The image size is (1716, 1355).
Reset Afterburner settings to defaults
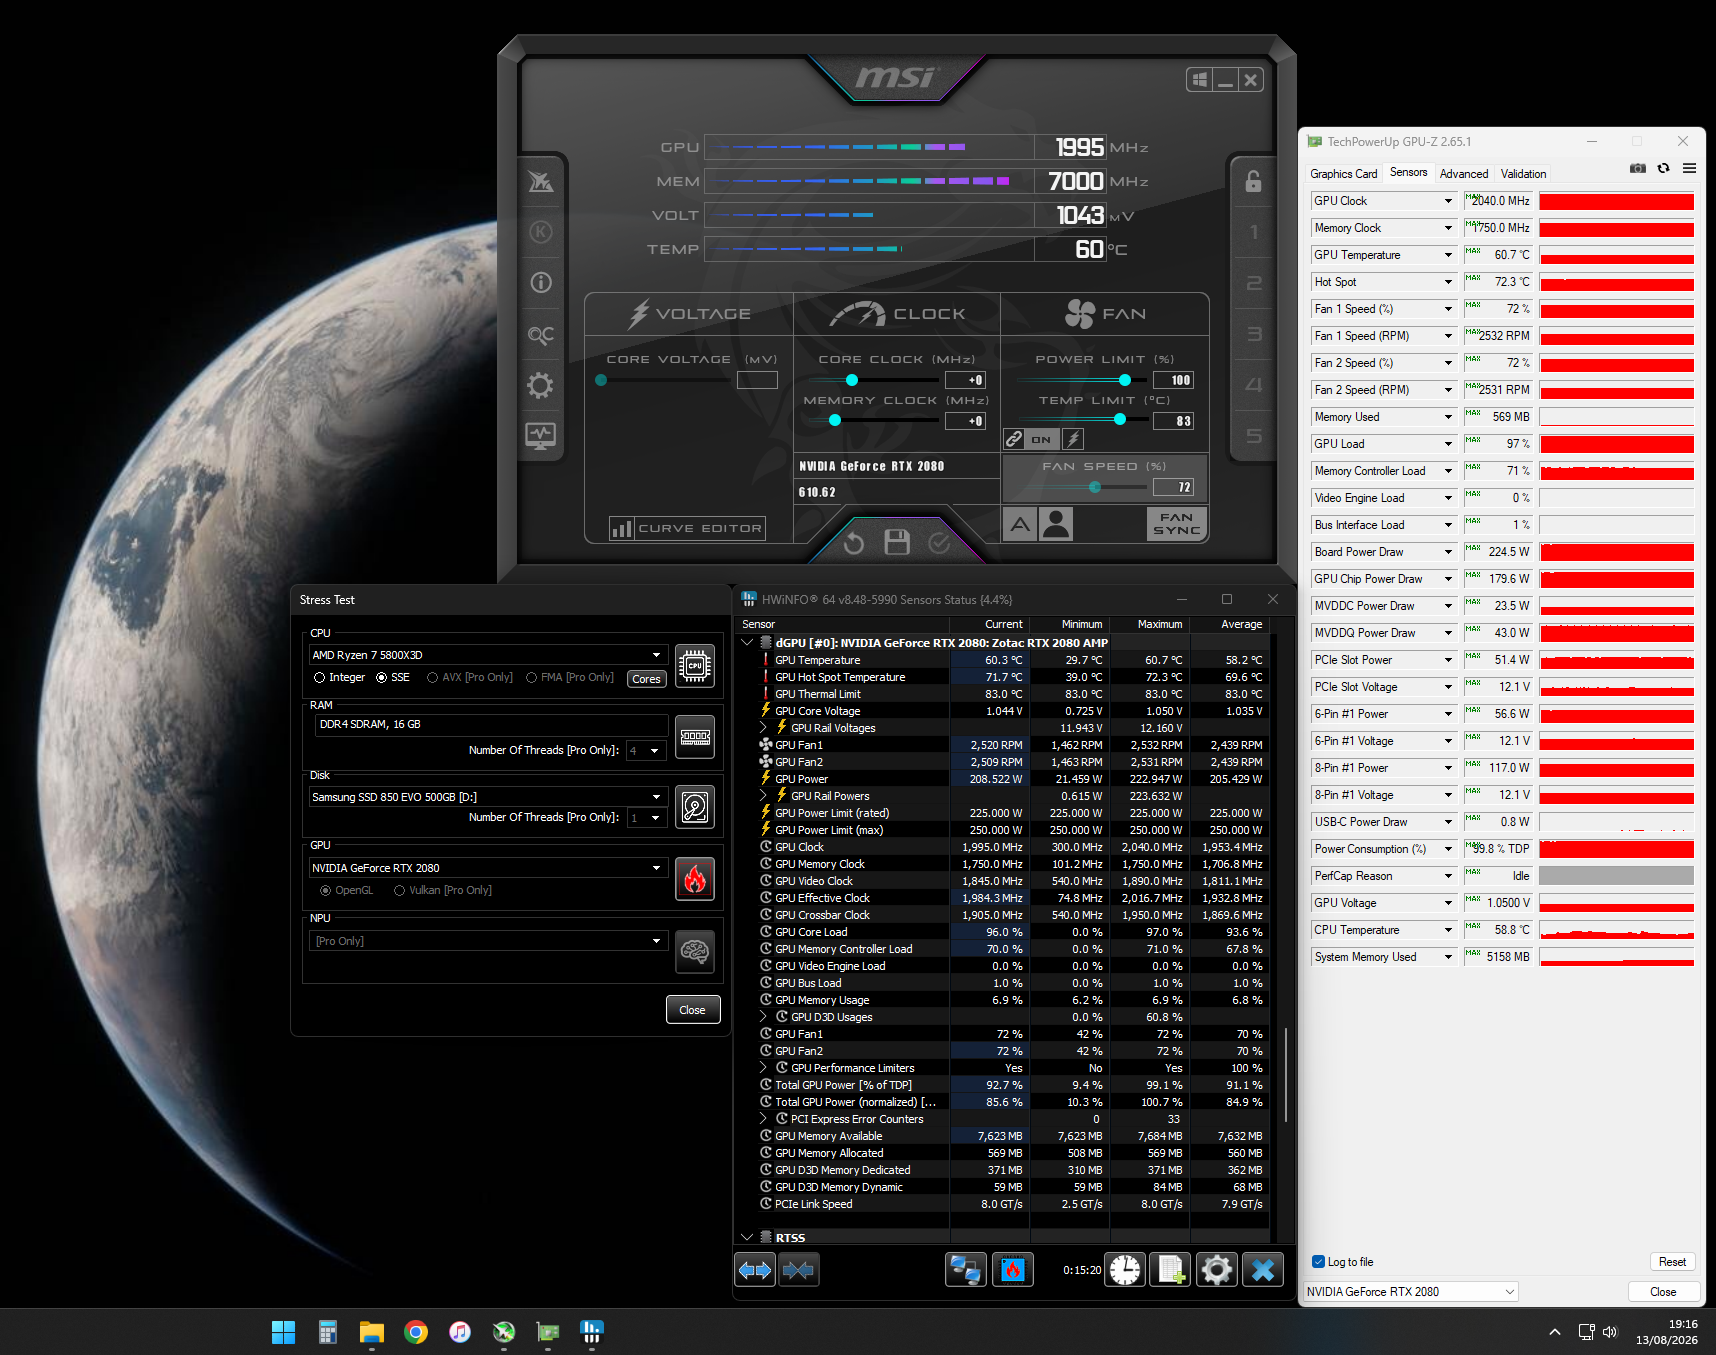[x=853, y=543]
